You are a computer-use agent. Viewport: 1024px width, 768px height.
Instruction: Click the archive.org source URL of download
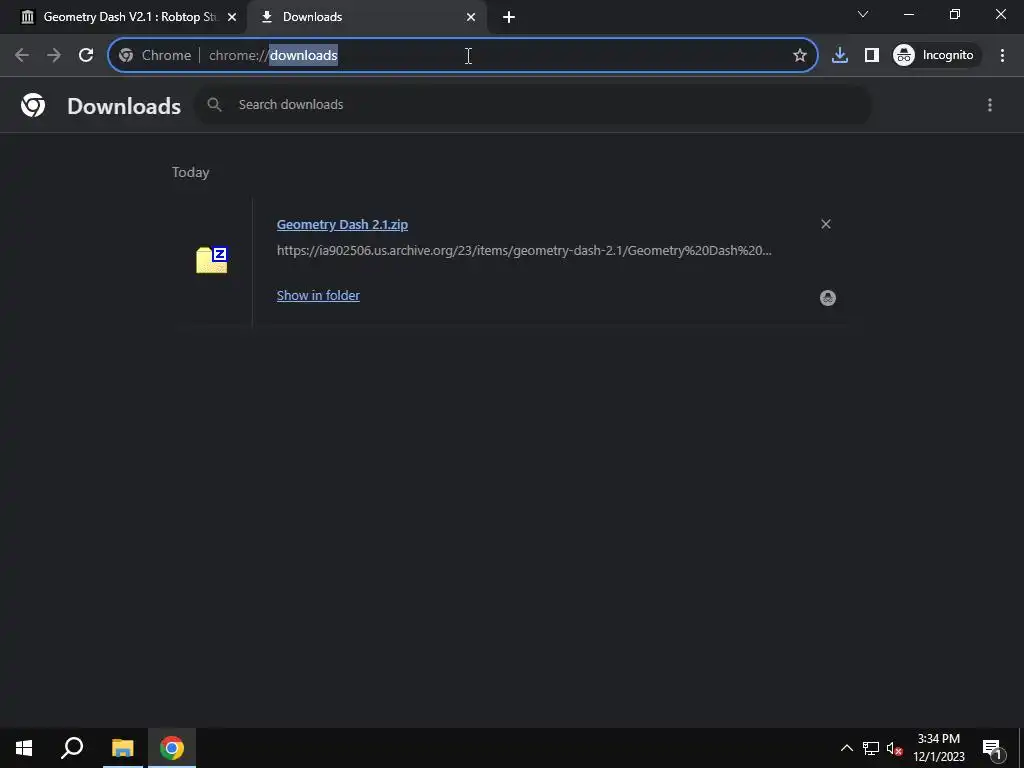[524, 251]
